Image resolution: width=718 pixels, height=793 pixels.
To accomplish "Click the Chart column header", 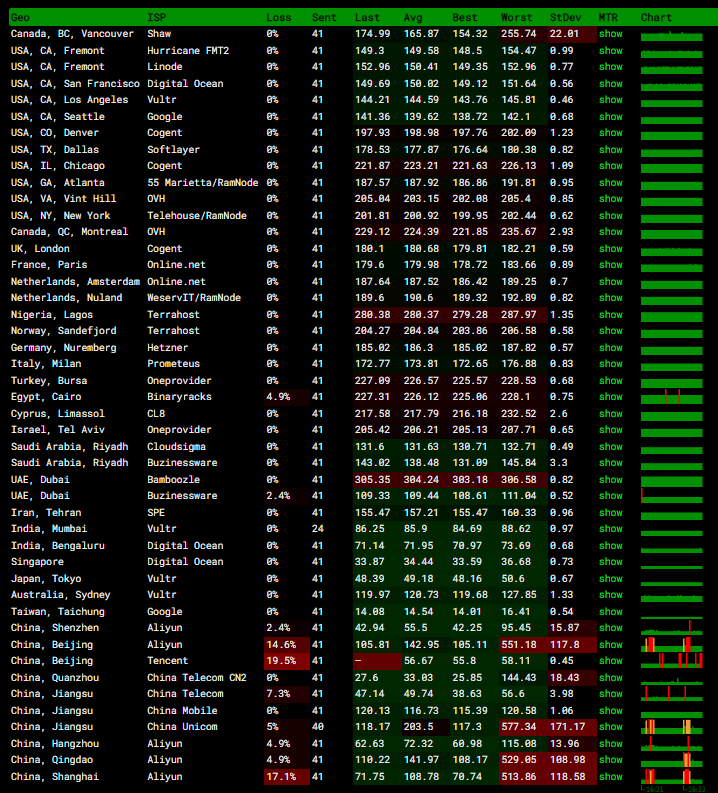I will click(656, 18).
